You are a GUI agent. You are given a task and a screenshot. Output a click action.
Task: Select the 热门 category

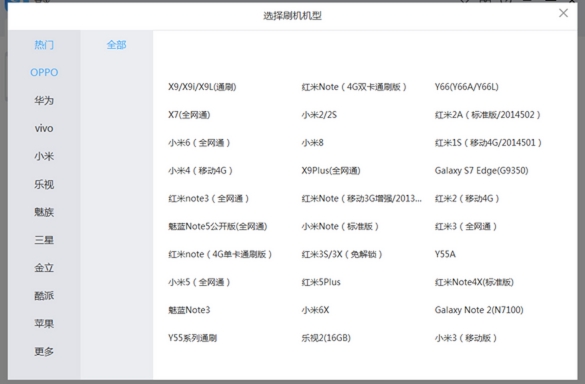(x=44, y=45)
